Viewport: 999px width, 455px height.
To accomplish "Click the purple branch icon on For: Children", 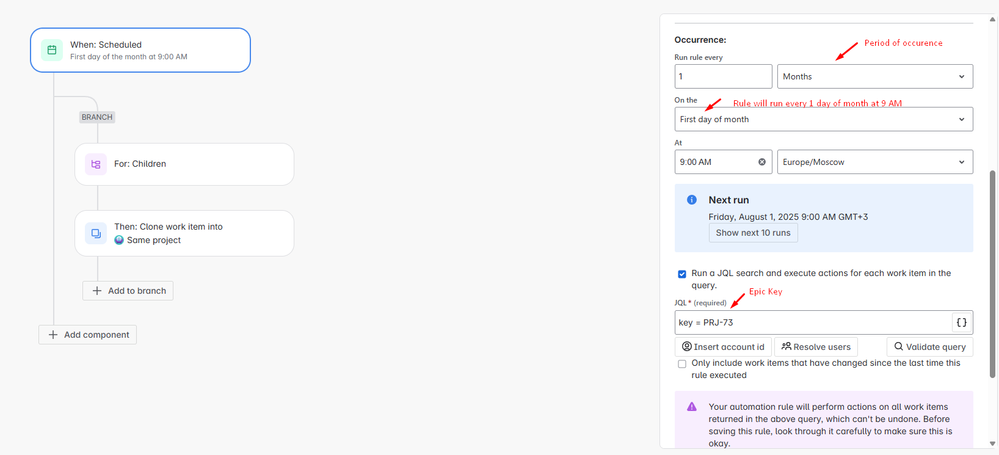I will (96, 164).
